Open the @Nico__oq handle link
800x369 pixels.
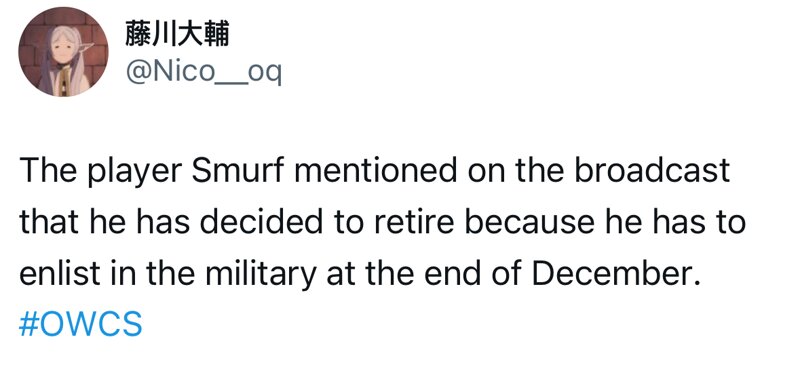[x=203, y=73]
